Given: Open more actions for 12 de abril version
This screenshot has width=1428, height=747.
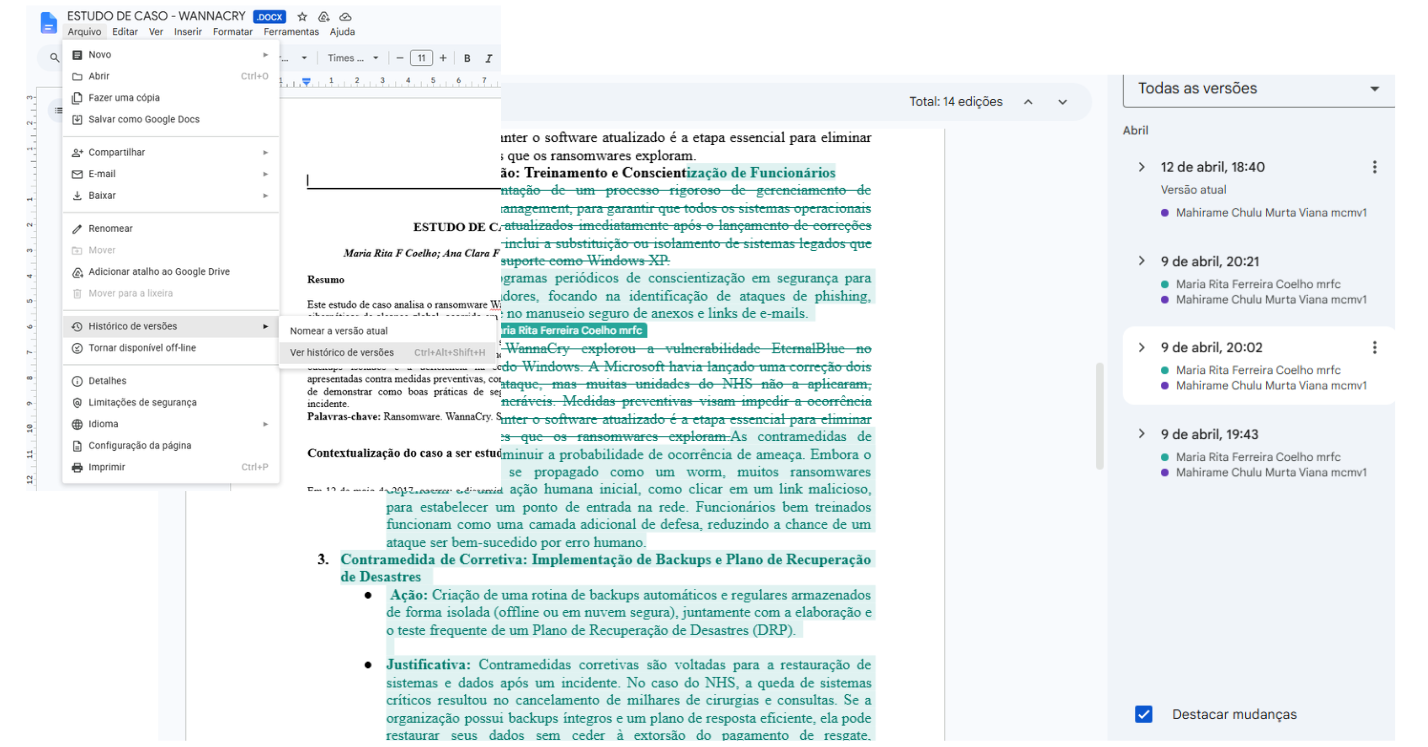Looking at the screenshot, I should (1375, 167).
